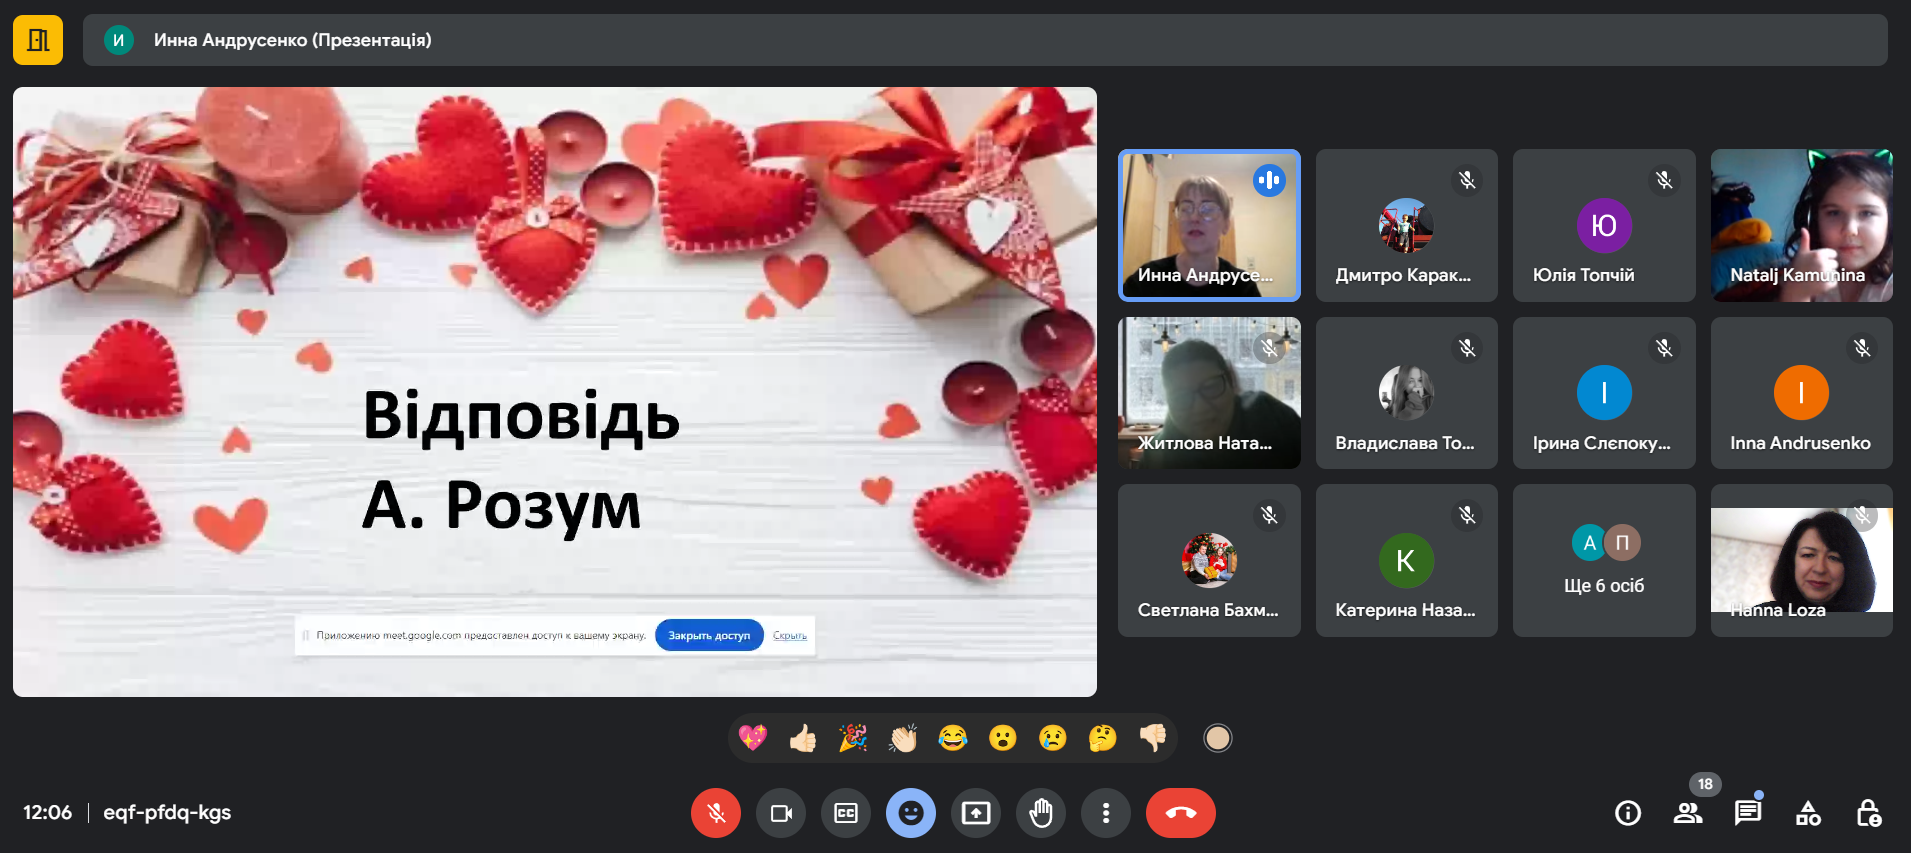
Task: Close the emoji reactions panel button
Action: pos(910,813)
